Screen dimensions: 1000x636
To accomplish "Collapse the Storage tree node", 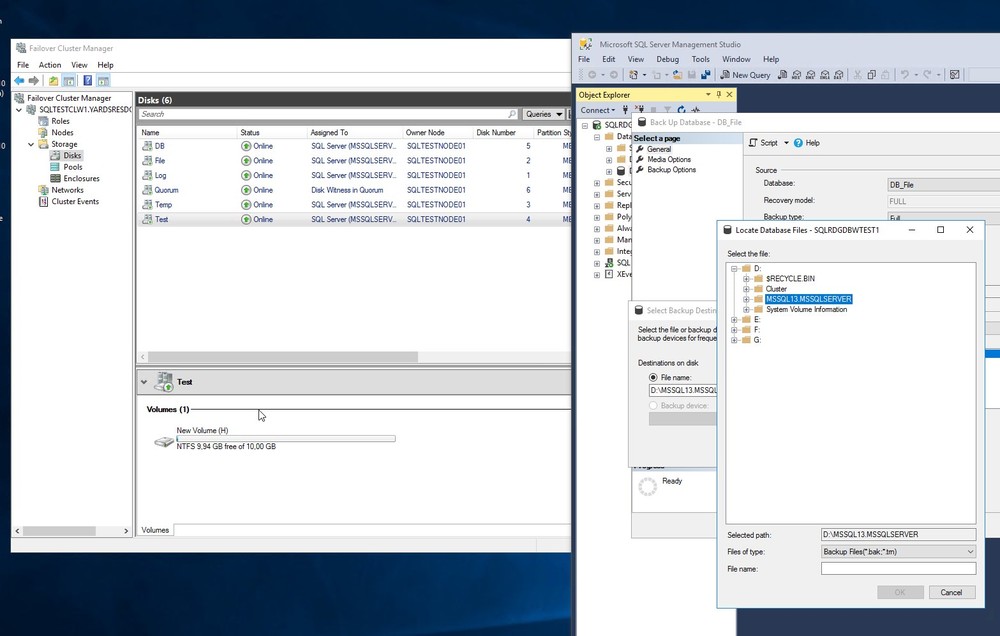I will pyautogui.click(x=31, y=145).
